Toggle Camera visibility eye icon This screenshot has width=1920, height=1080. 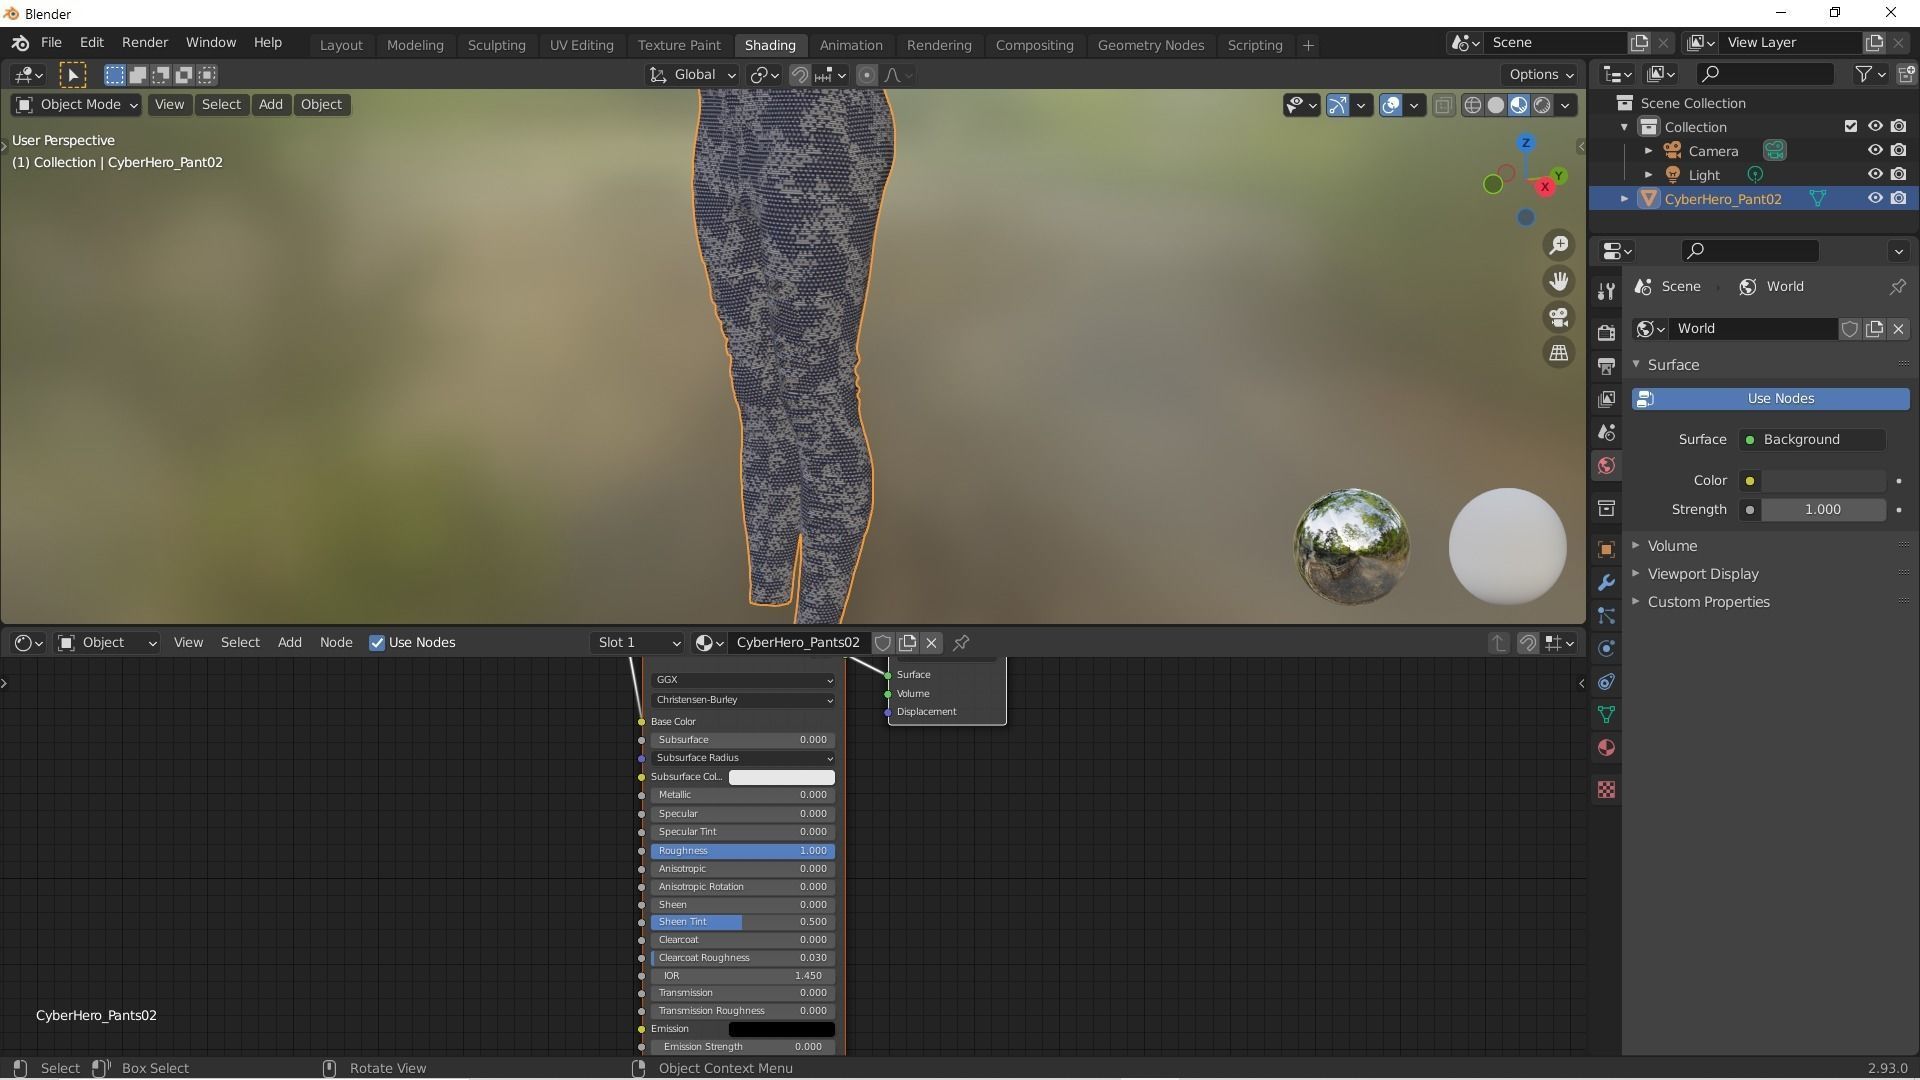pyautogui.click(x=1875, y=151)
